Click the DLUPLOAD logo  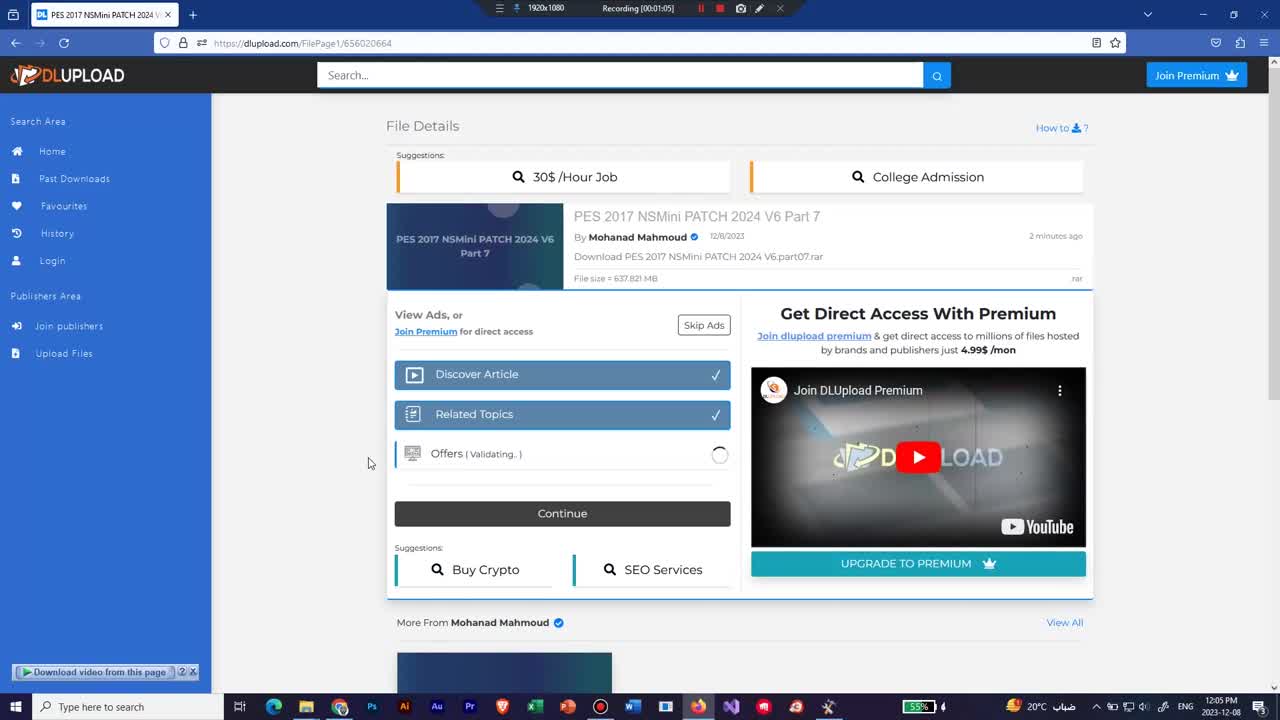65,75
